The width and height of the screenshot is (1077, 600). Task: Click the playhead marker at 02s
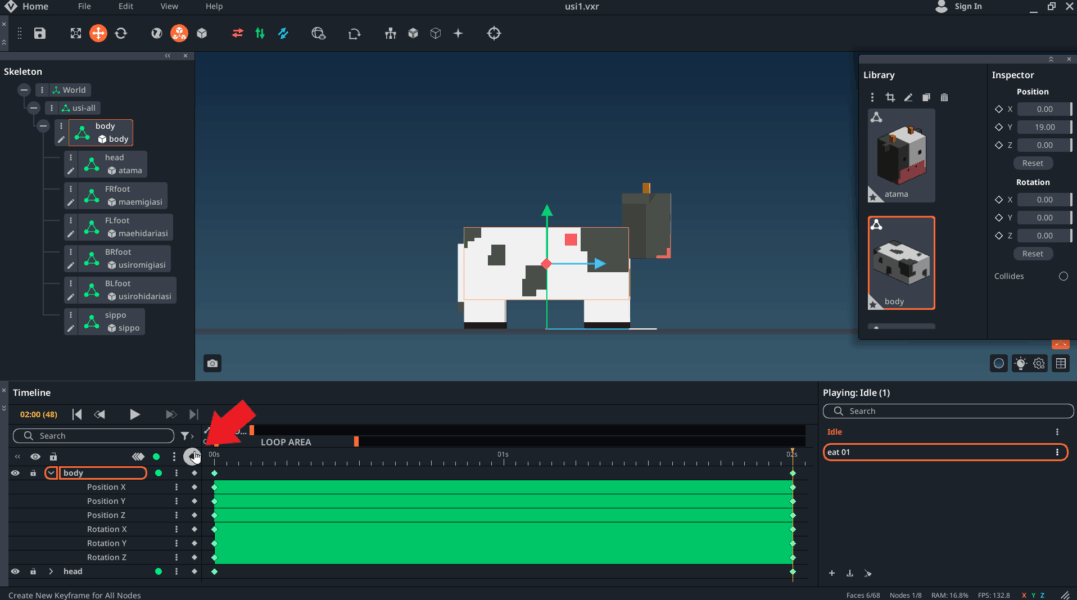[792, 454]
